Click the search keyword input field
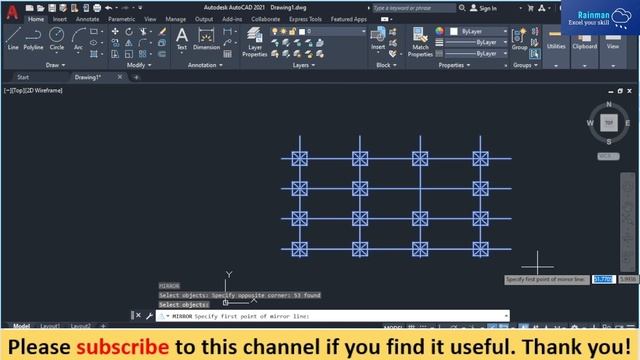Screen dimensions: 640x360 (413, 8)
